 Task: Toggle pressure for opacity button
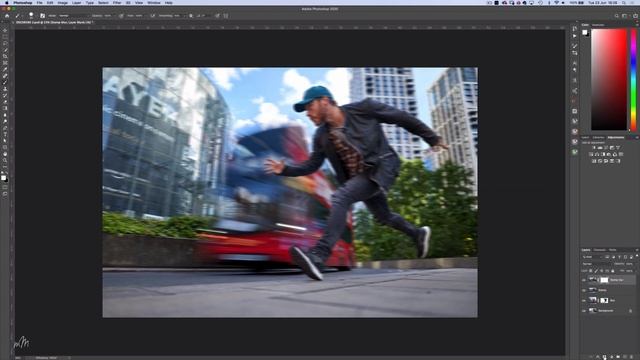[x=121, y=16]
